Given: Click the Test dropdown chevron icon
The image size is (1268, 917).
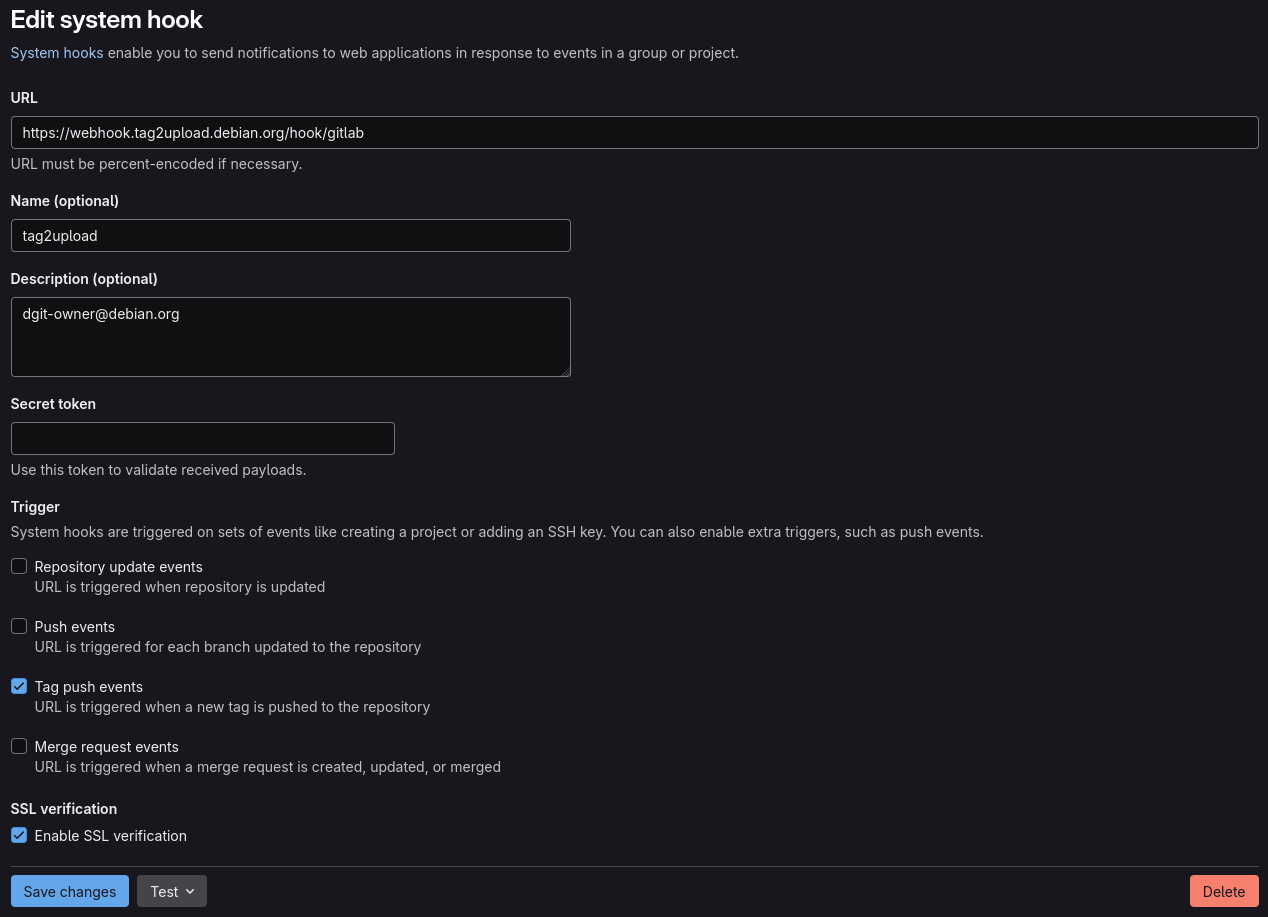Looking at the screenshot, I should [x=190, y=892].
